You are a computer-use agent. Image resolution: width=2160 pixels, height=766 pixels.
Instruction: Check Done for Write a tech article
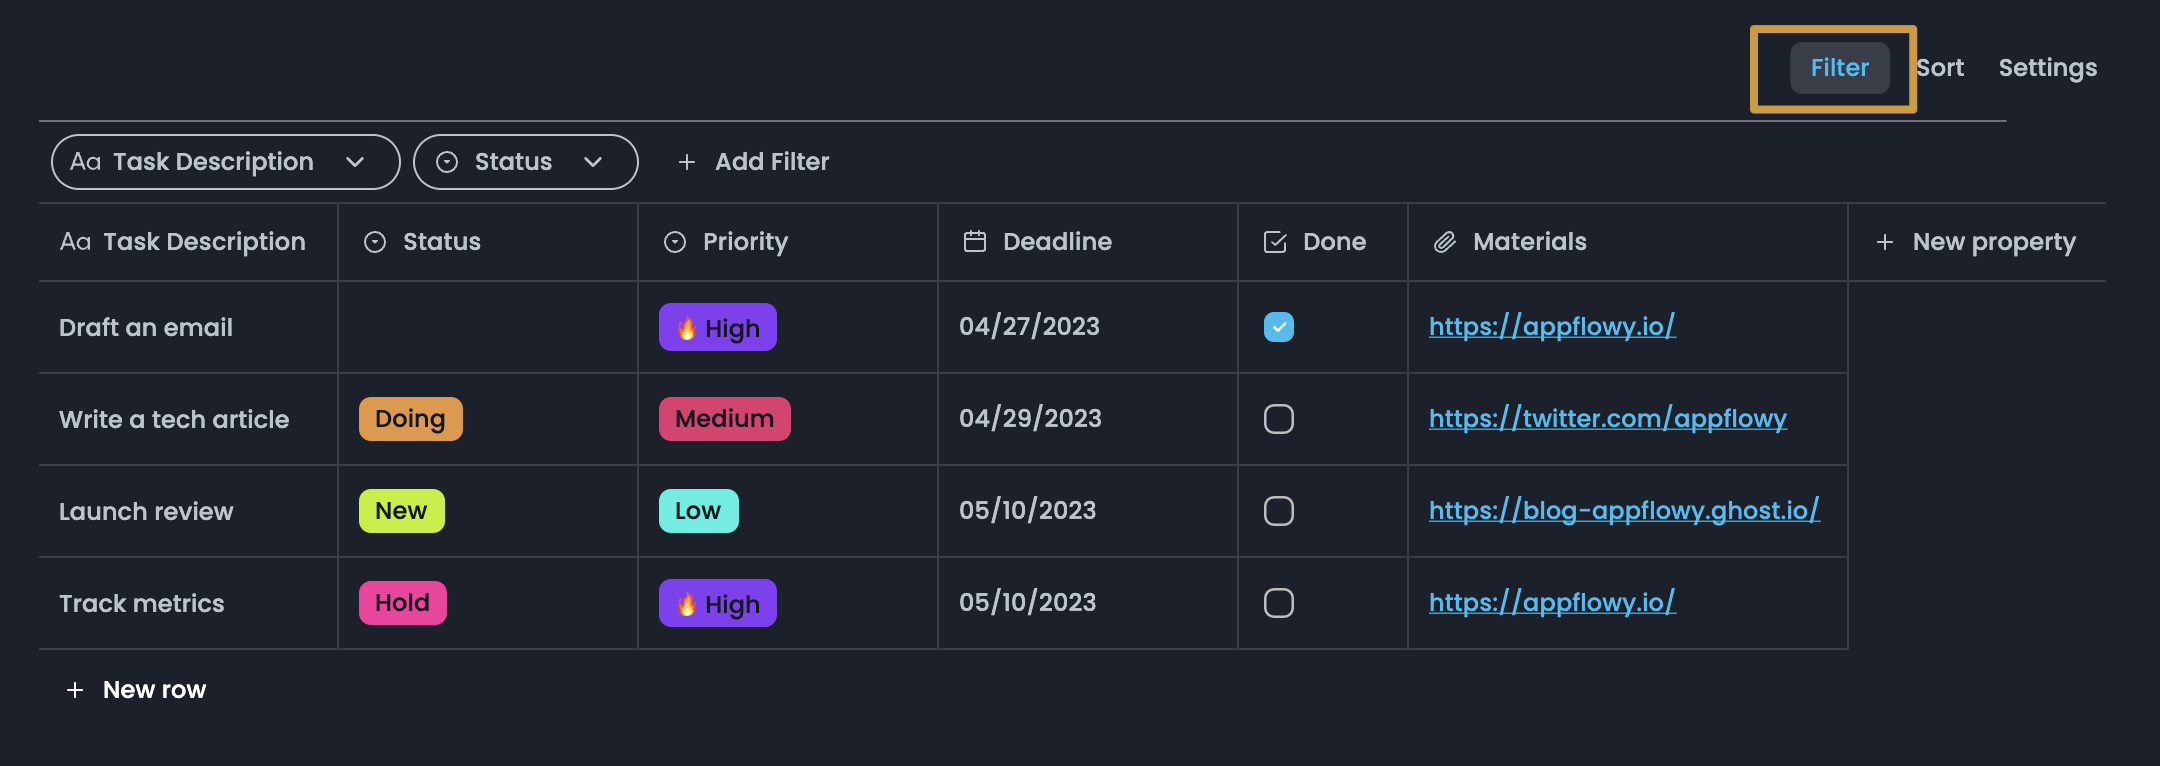pyautogui.click(x=1278, y=419)
